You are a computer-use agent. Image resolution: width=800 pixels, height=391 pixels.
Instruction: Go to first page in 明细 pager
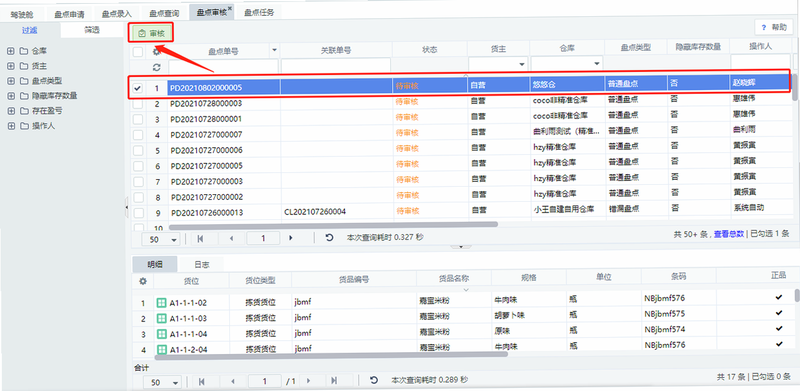point(202,381)
